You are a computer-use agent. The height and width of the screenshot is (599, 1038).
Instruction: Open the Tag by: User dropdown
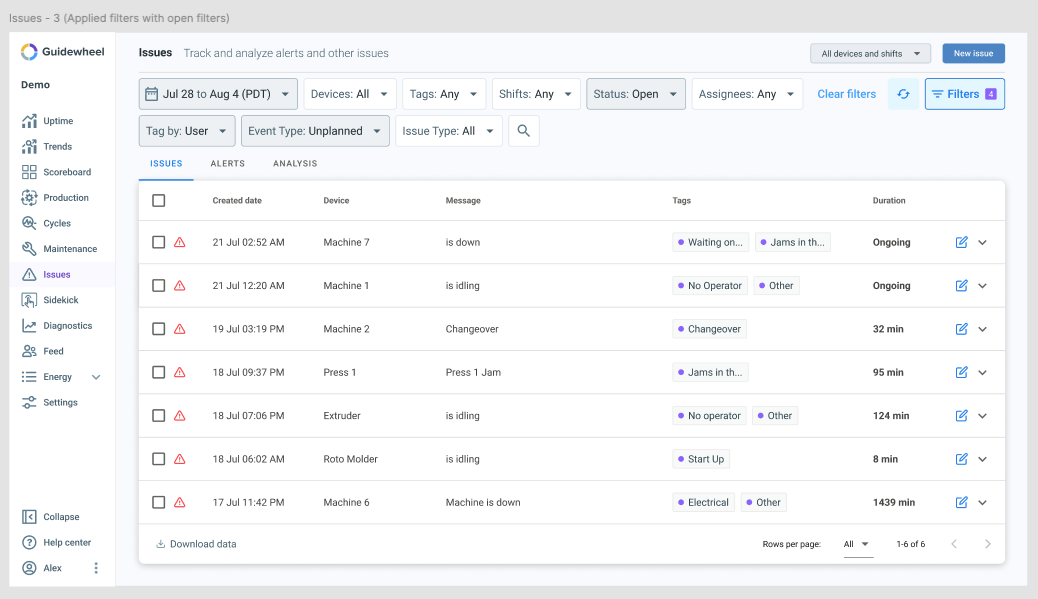(x=187, y=131)
